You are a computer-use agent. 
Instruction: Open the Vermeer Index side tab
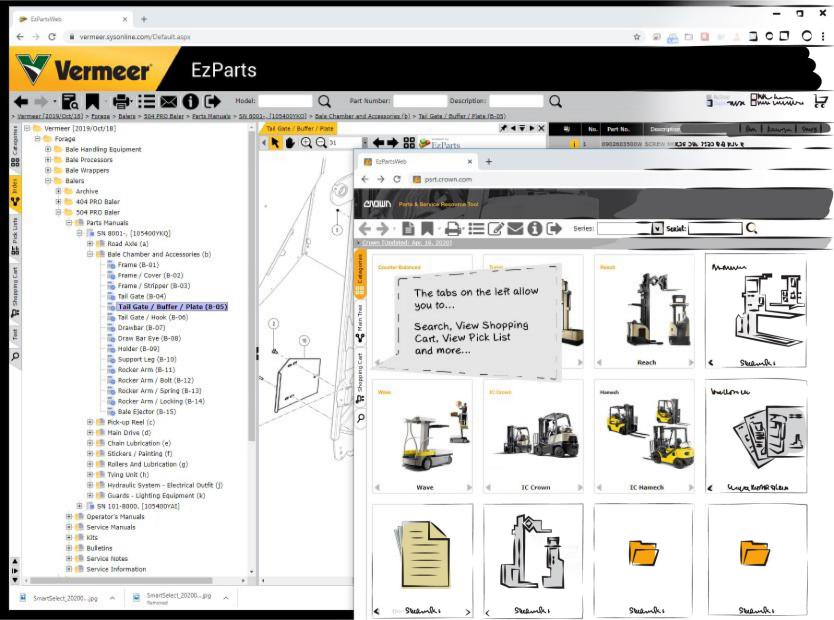point(15,192)
